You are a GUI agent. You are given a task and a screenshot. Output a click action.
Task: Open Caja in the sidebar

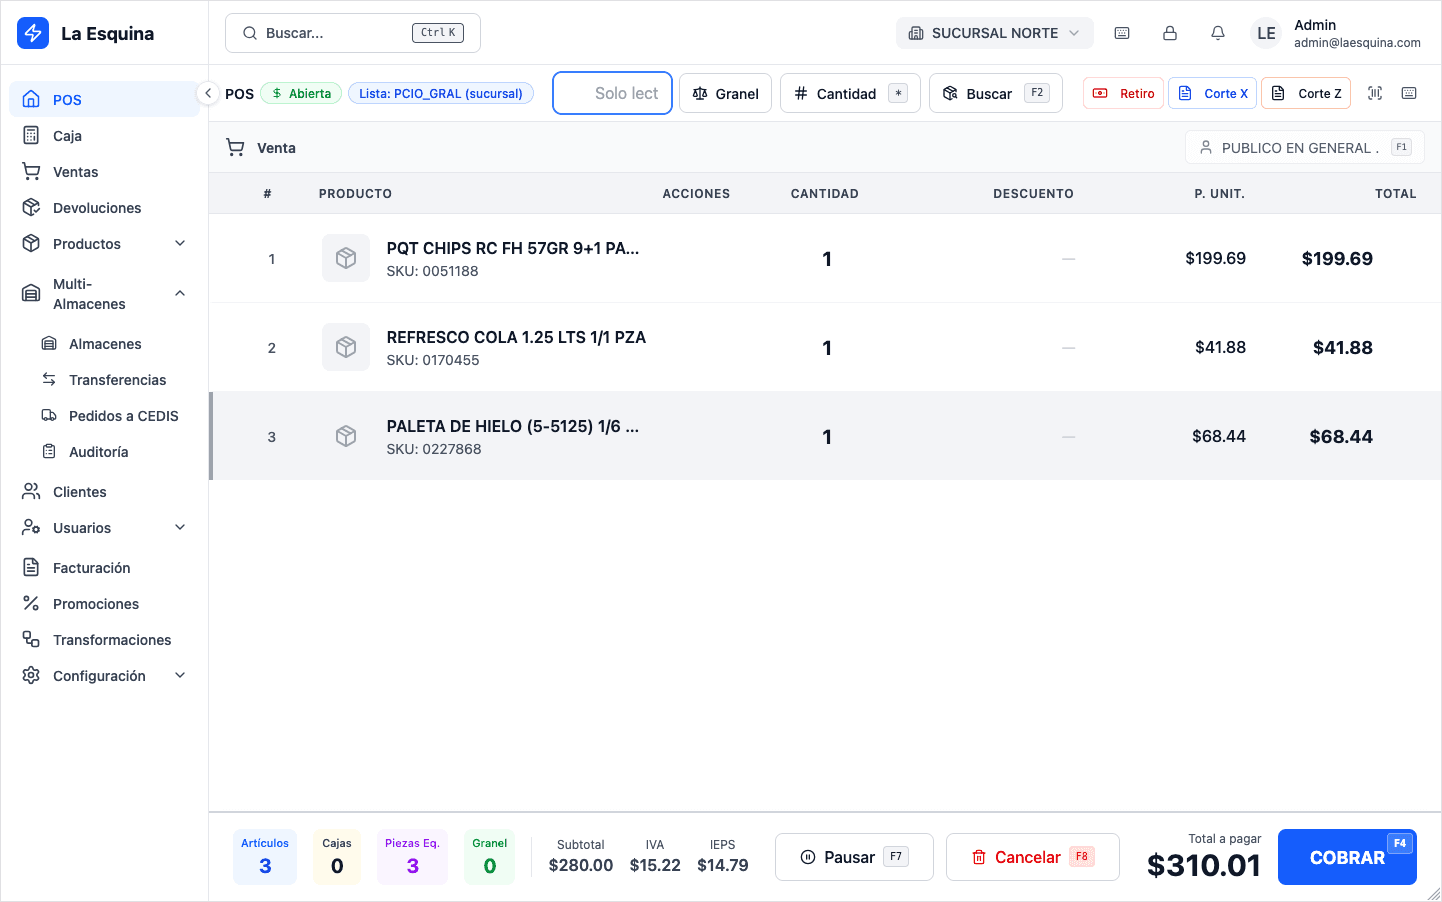[x=104, y=135]
